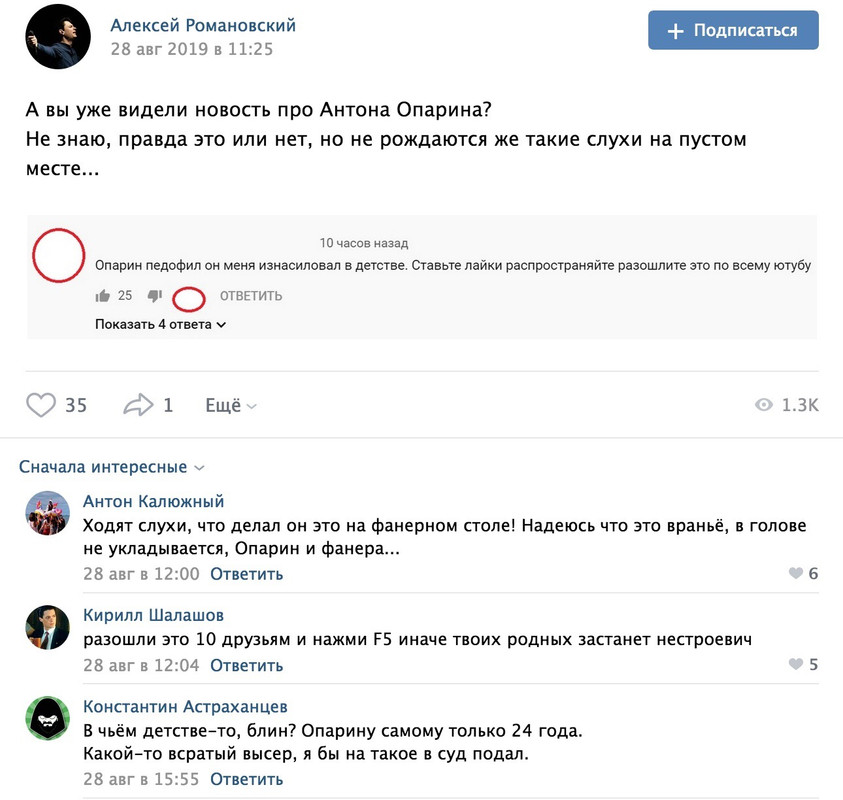Subscribe with the Подписаться button
843x800 pixels.
[x=733, y=30]
